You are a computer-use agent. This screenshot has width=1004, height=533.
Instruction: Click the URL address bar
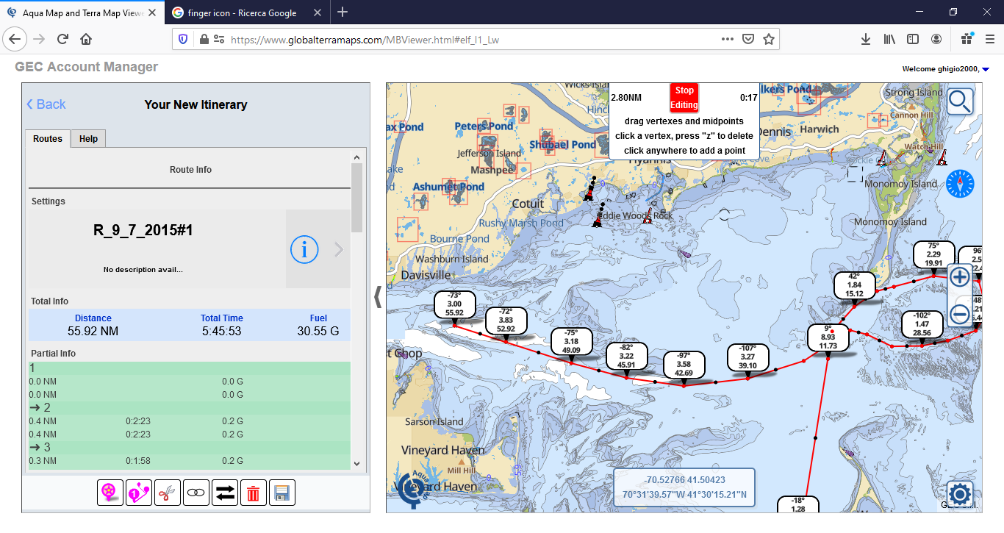474,40
